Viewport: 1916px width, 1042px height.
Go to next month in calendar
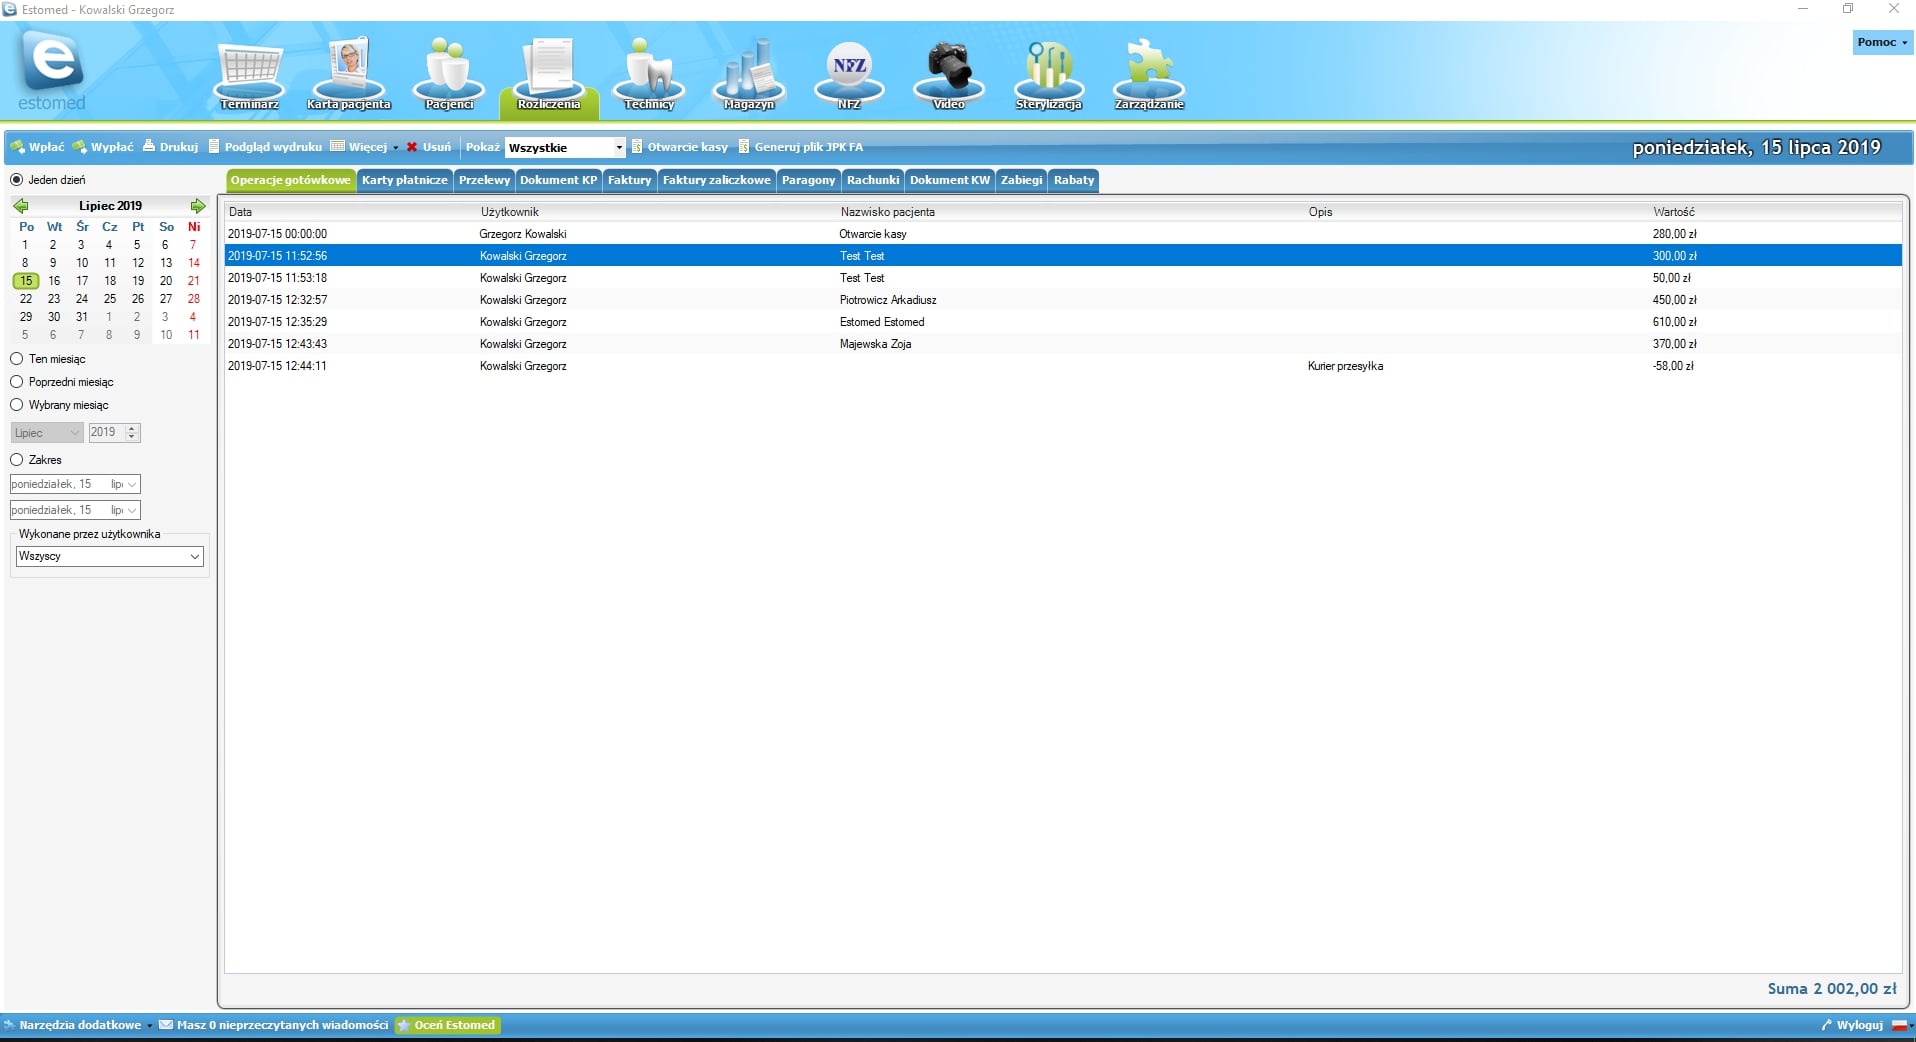pyautogui.click(x=198, y=206)
